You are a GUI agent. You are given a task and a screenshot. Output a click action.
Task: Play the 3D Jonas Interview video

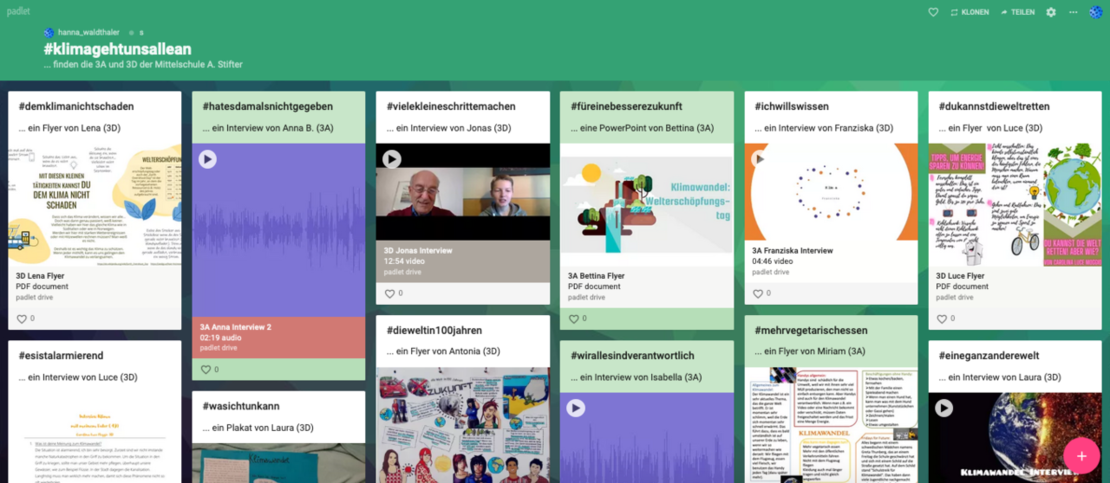(x=391, y=159)
